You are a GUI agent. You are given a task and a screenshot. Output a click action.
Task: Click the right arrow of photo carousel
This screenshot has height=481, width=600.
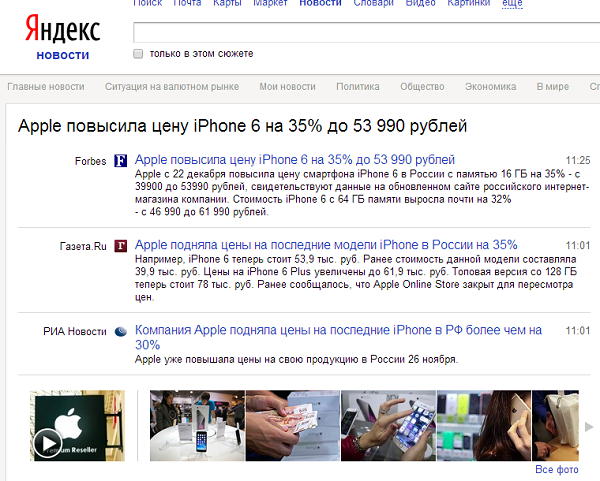tap(588, 426)
